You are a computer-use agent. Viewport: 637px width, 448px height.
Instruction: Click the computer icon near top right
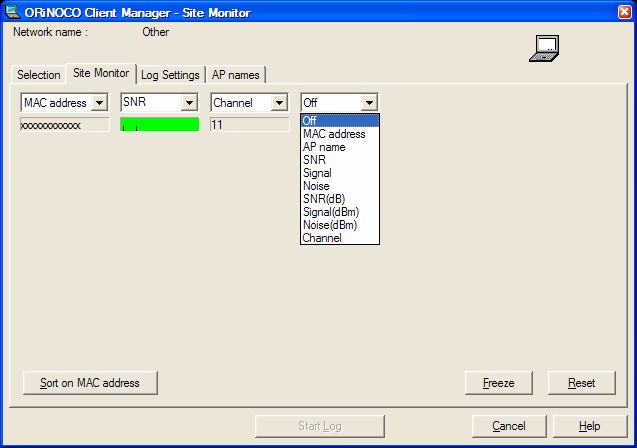544,48
